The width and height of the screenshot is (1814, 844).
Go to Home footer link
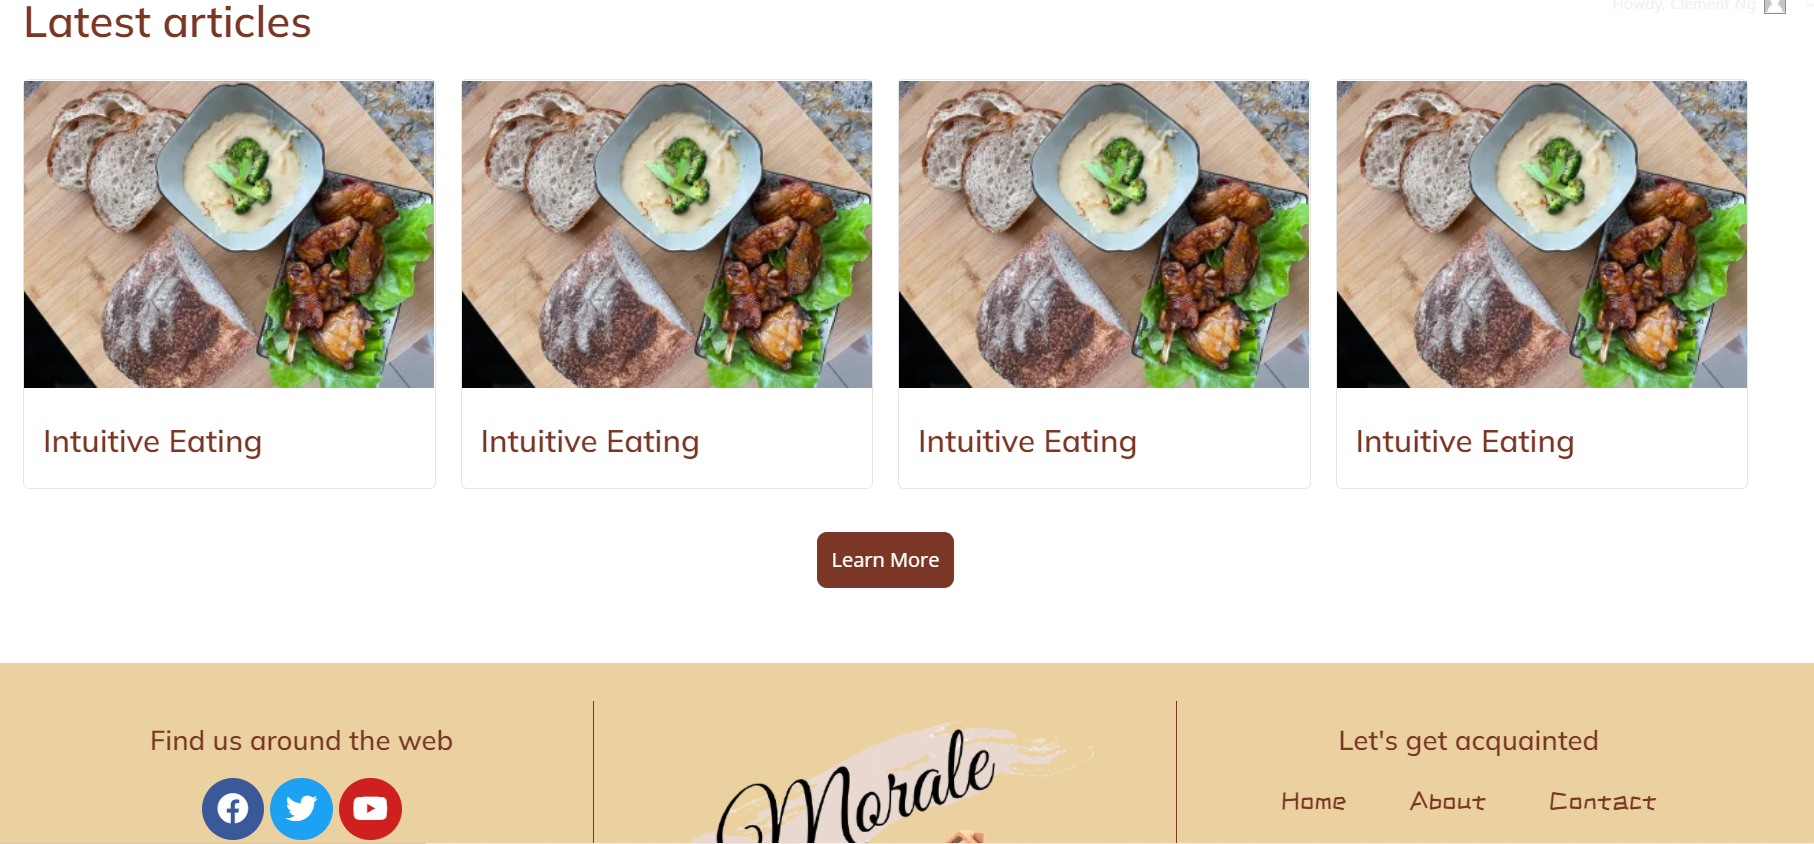[x=1313, y=802]
